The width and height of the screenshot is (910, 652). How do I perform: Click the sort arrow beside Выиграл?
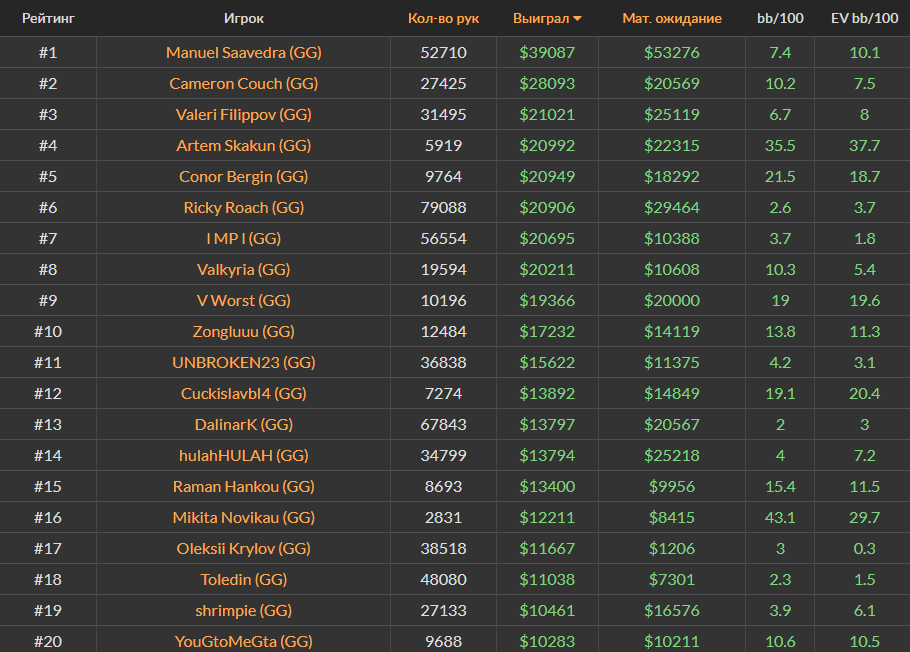point(577,19)
